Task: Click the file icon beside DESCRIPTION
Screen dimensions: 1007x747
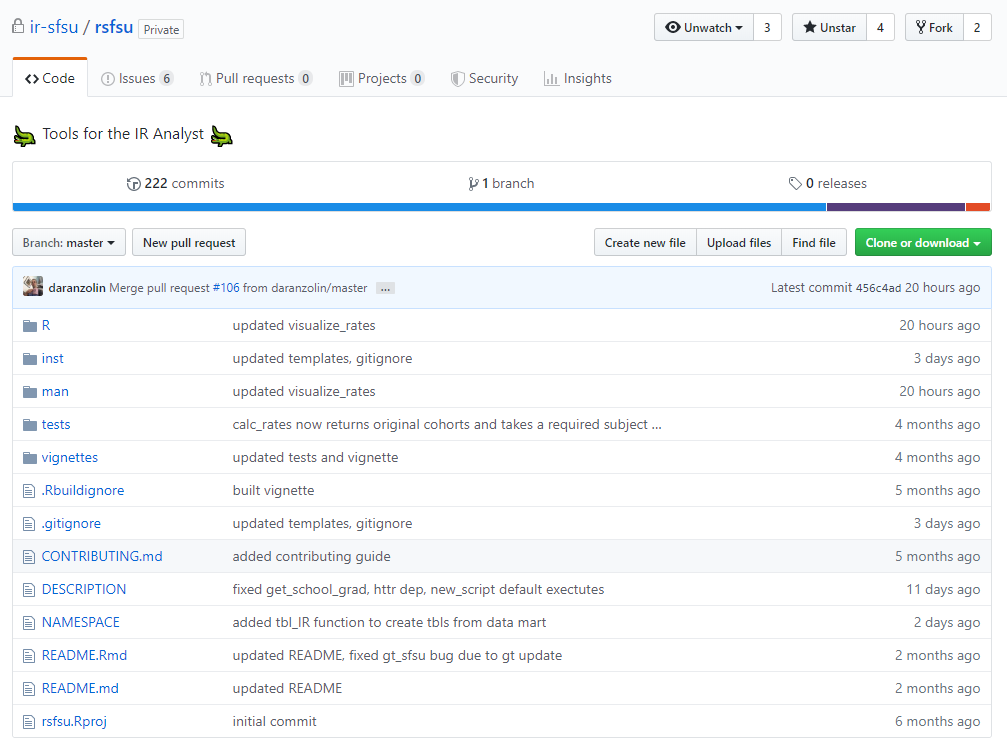Action: (29, 590)
